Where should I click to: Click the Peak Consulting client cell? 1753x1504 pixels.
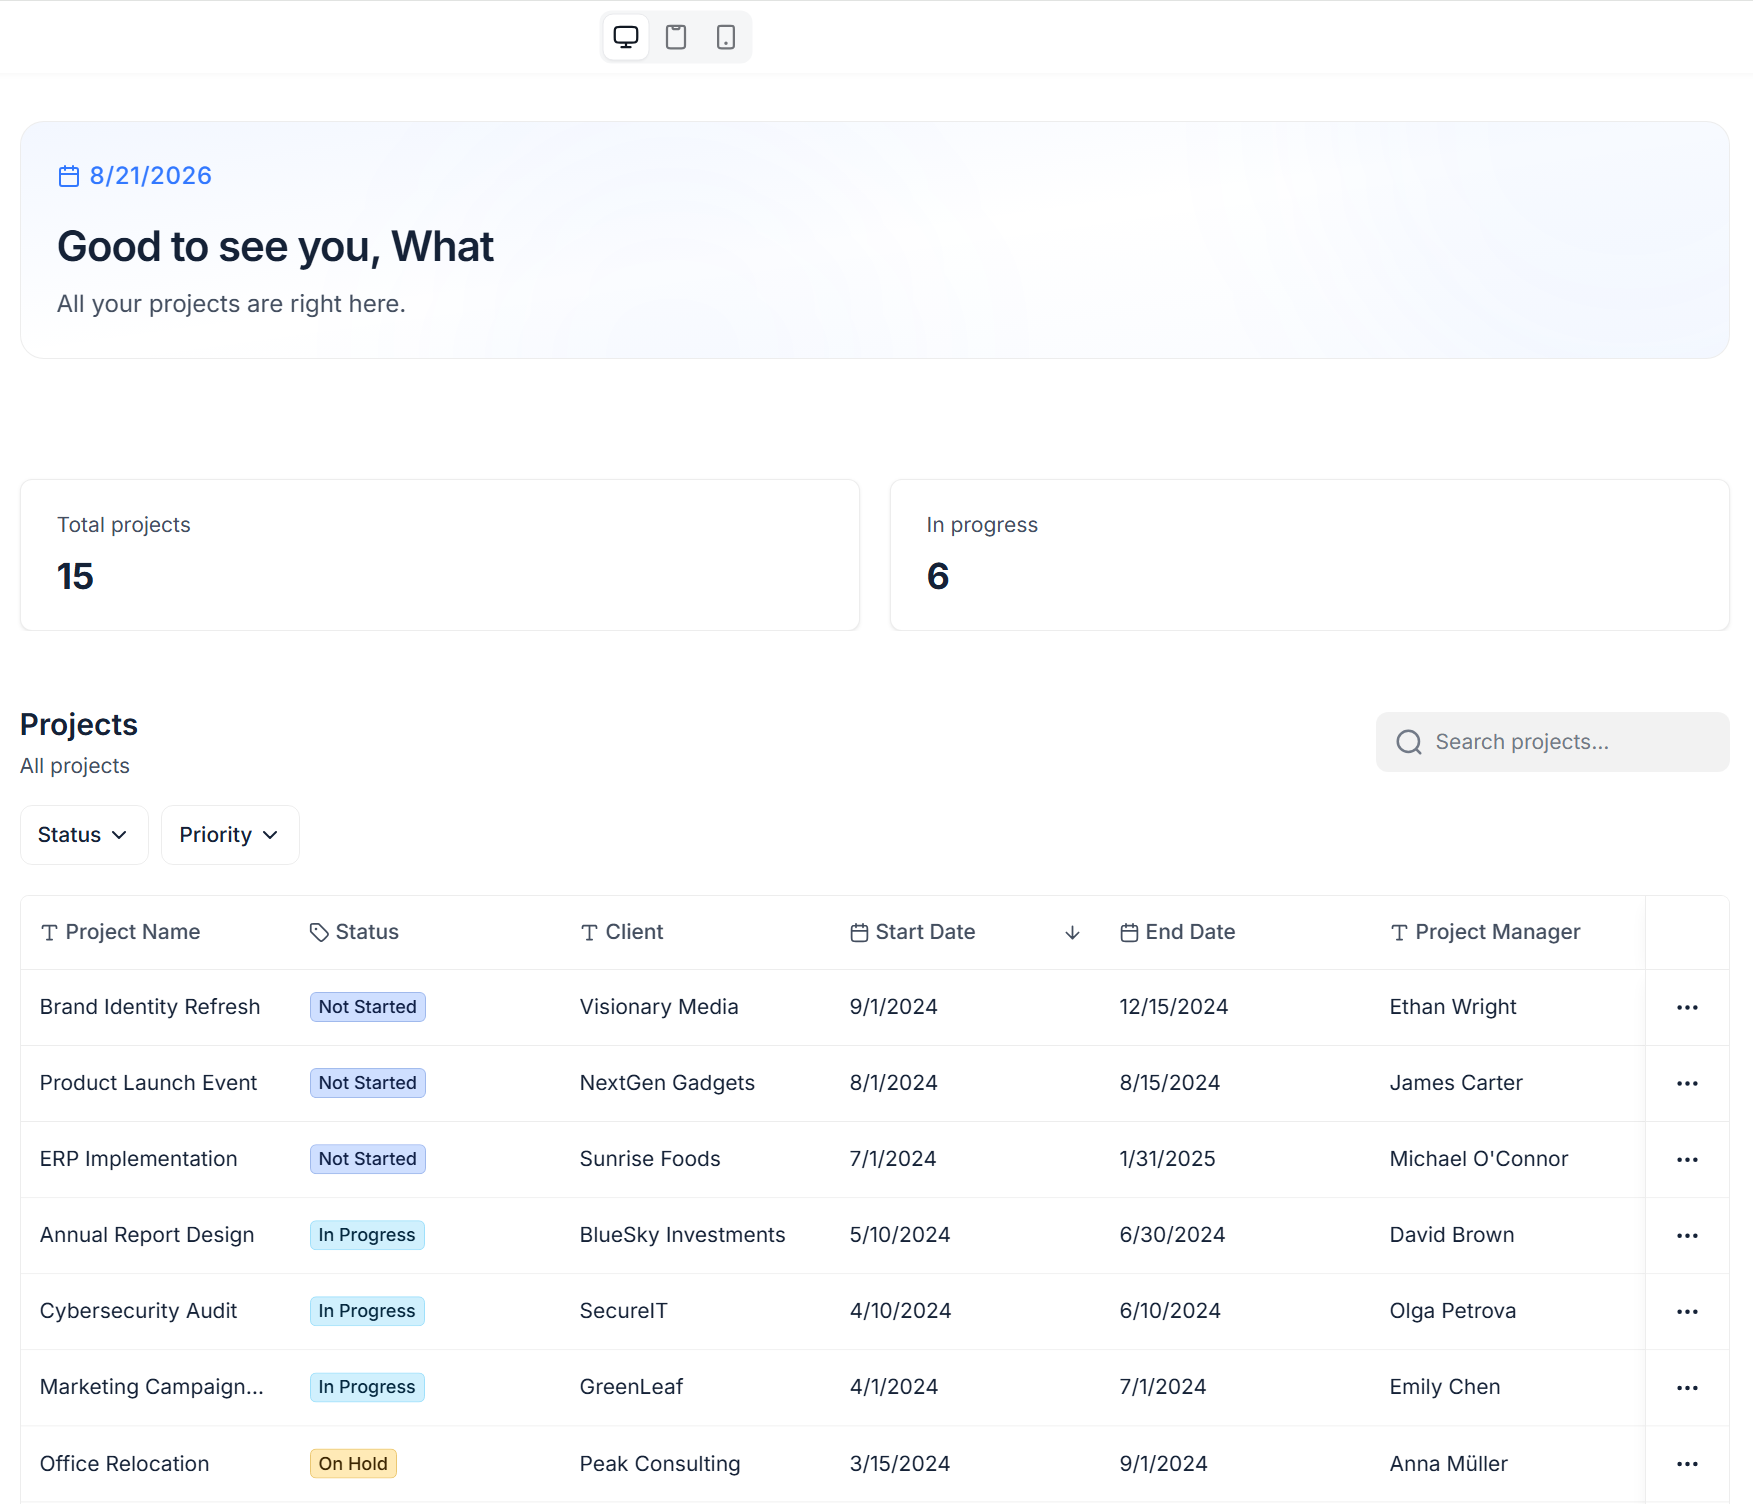pyautogui.click(x=660, y=1464)
